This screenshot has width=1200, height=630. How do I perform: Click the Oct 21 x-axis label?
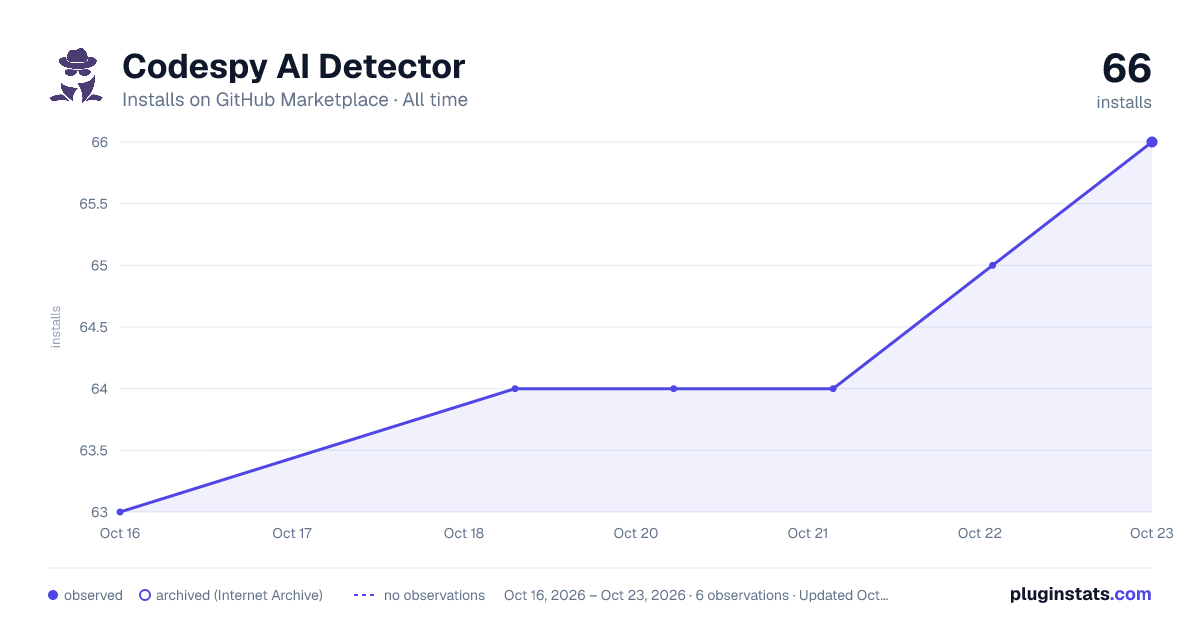coord(808,533)
